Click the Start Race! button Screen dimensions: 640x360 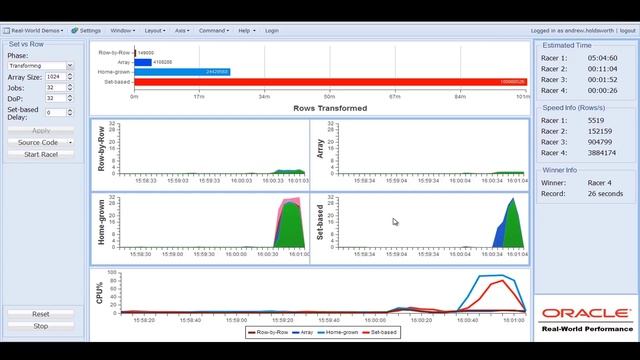(x=41, y=154)
